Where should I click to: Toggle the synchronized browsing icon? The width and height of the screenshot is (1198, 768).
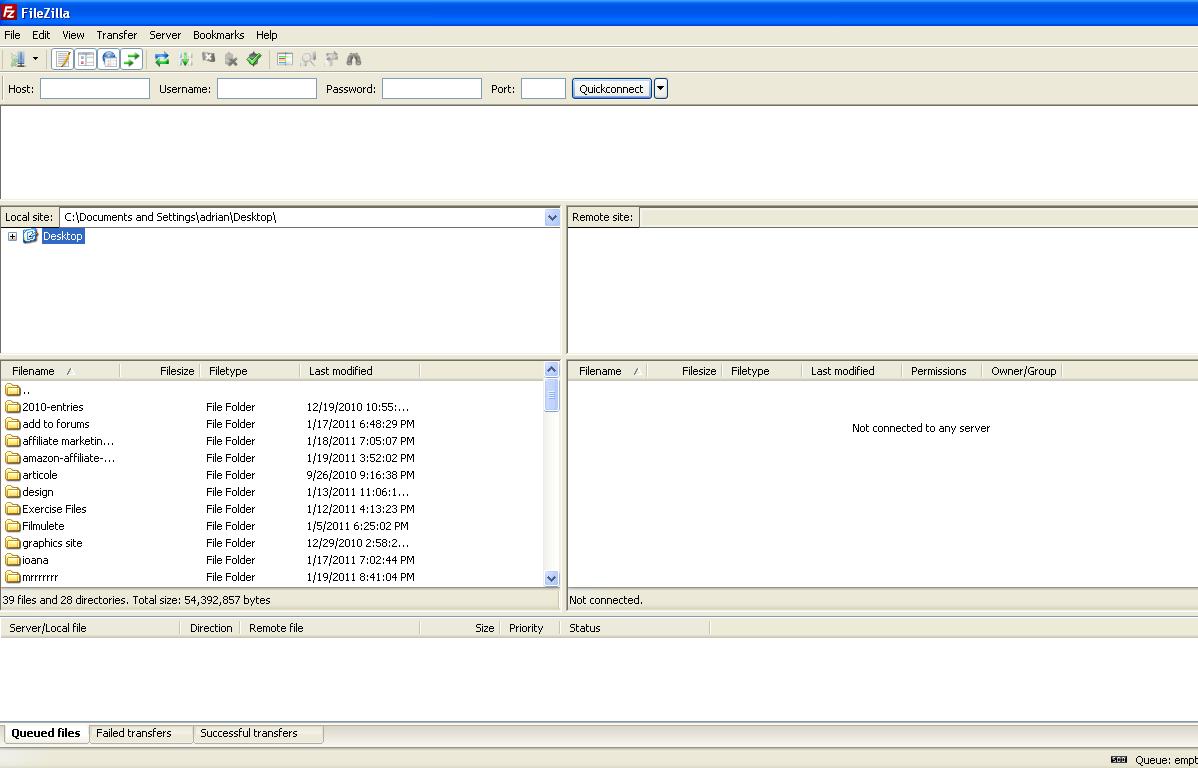[x=331, y=59]
